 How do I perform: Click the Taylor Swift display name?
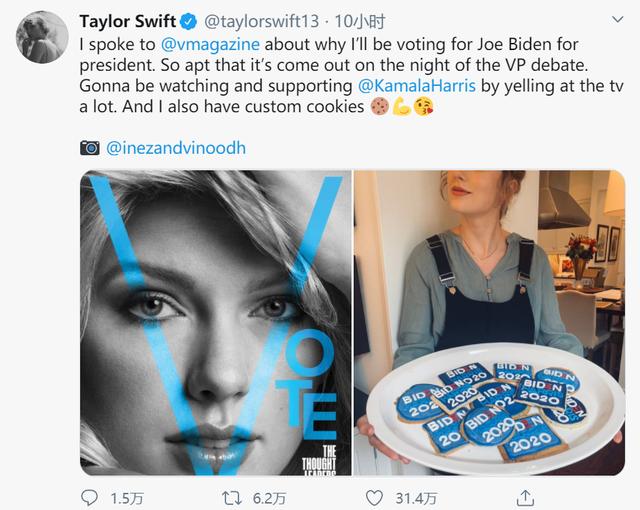coord(128,21)
